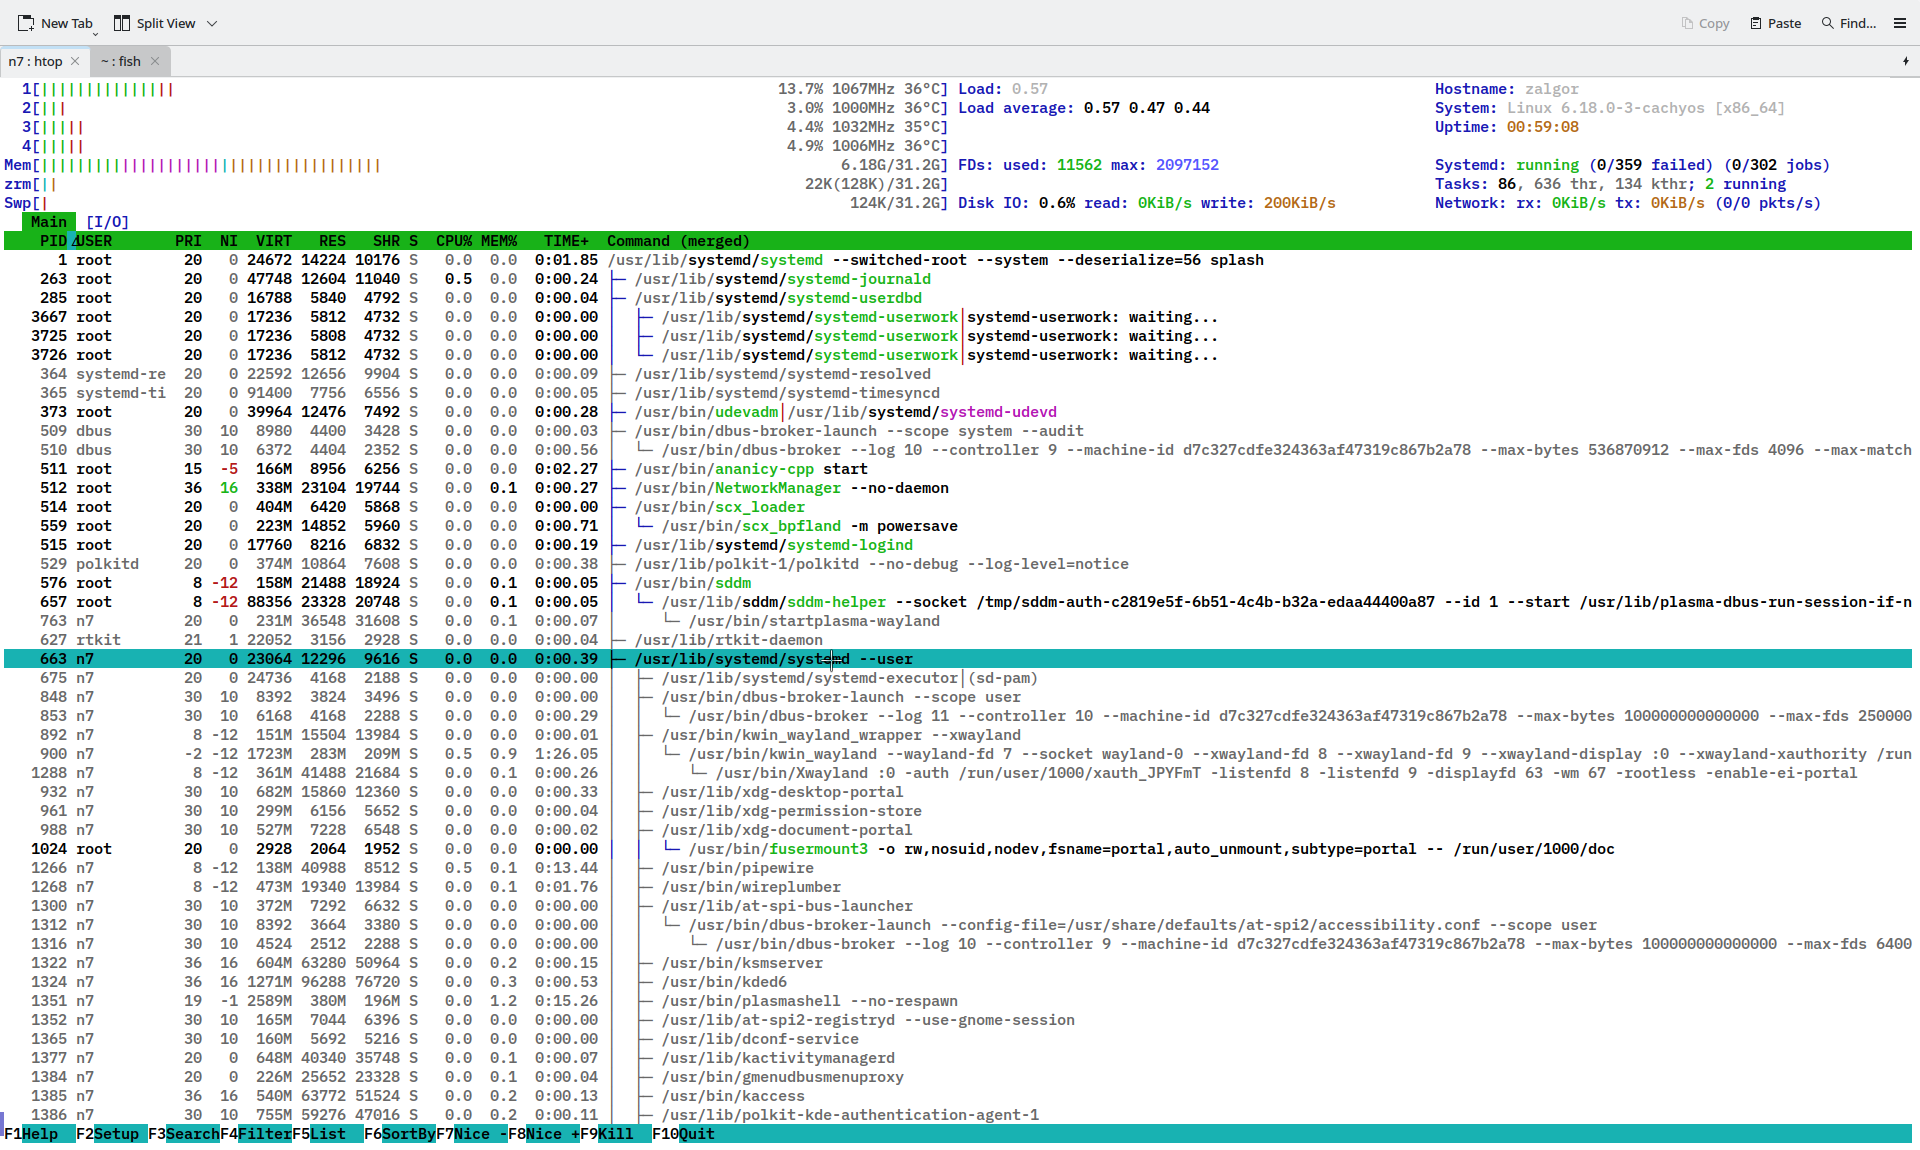Click the Mem usage meter bar
The image size is (1920, 1150).
tap(210, 165)
